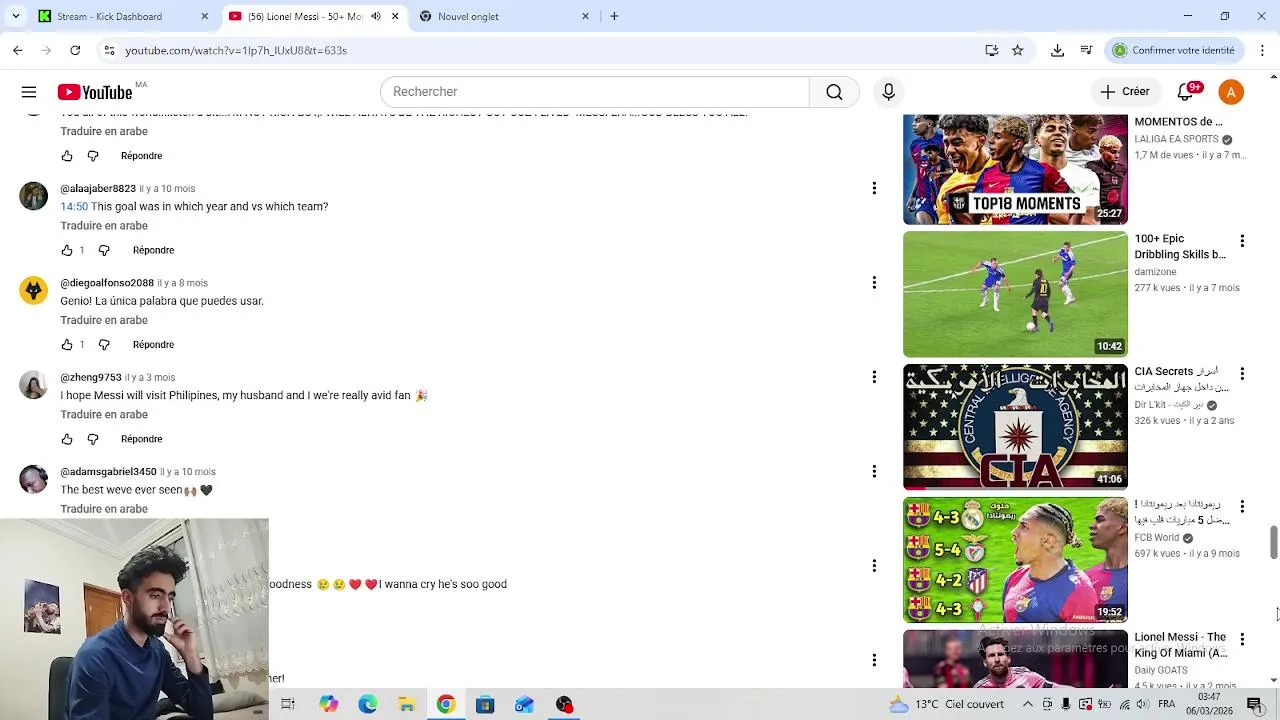The height and width of the screenshot is (720, 1280).
Task: Like the comment by @alaajaber8823
Action: coord(67,250)
